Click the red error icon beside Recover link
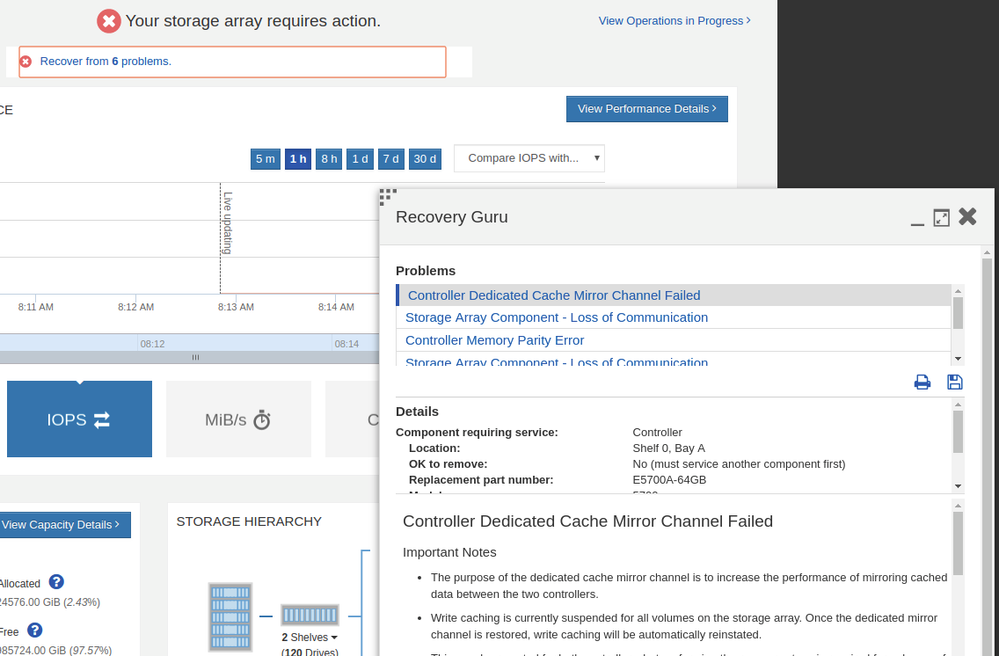The height and width of the screenshot is (656, 999). 27,61
